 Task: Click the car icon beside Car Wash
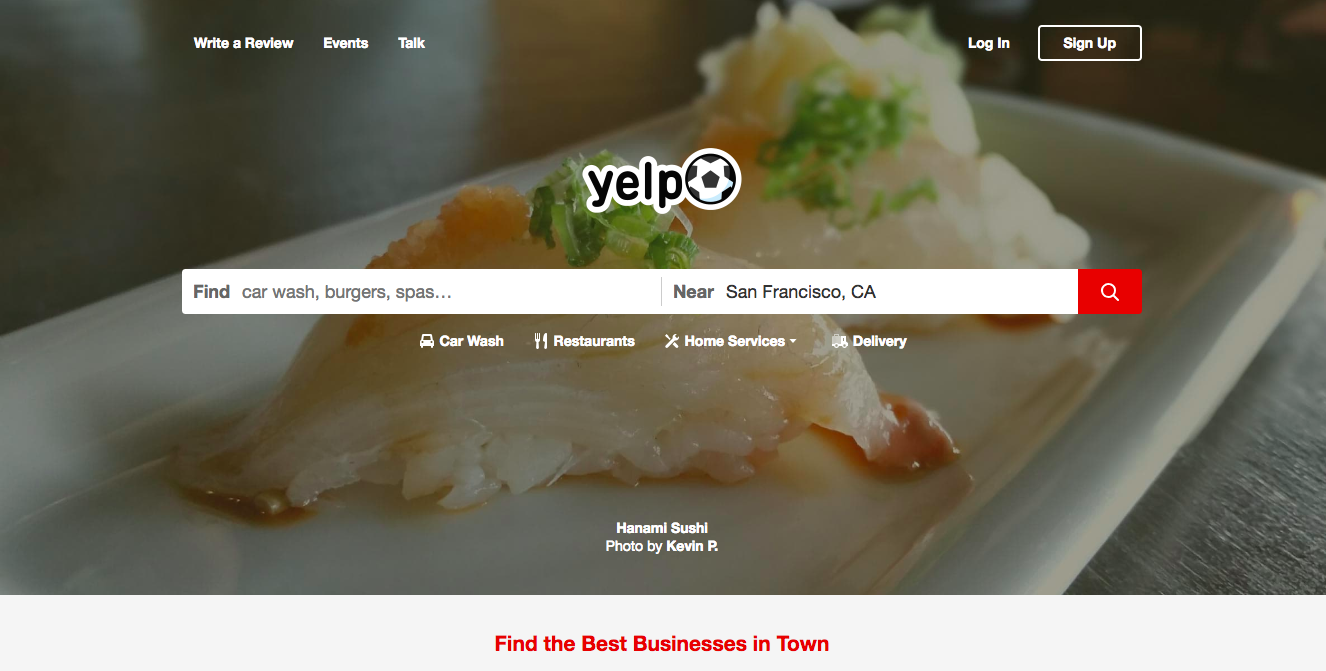tap(427, 341)
